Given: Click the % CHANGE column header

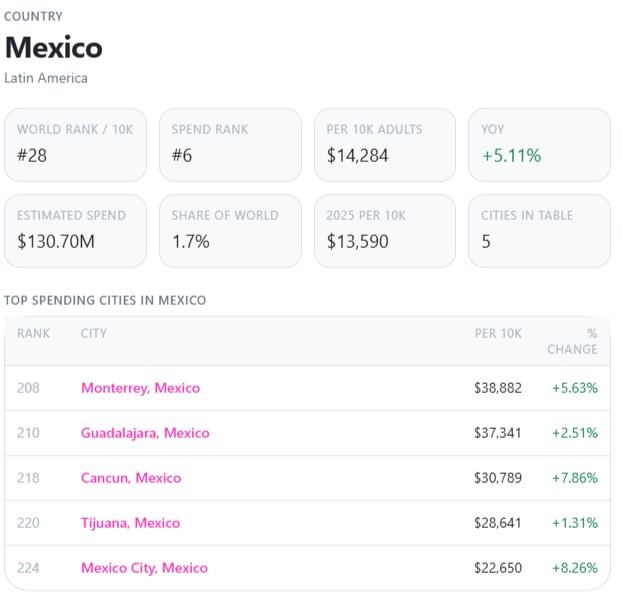Looking at the screenshot, I should click(x=572, y=341).
